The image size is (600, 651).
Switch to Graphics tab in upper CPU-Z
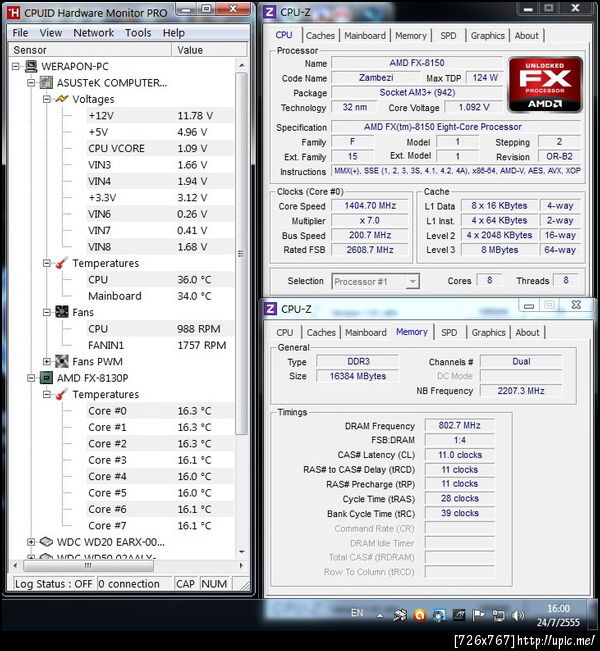click(x=487, y=36)
